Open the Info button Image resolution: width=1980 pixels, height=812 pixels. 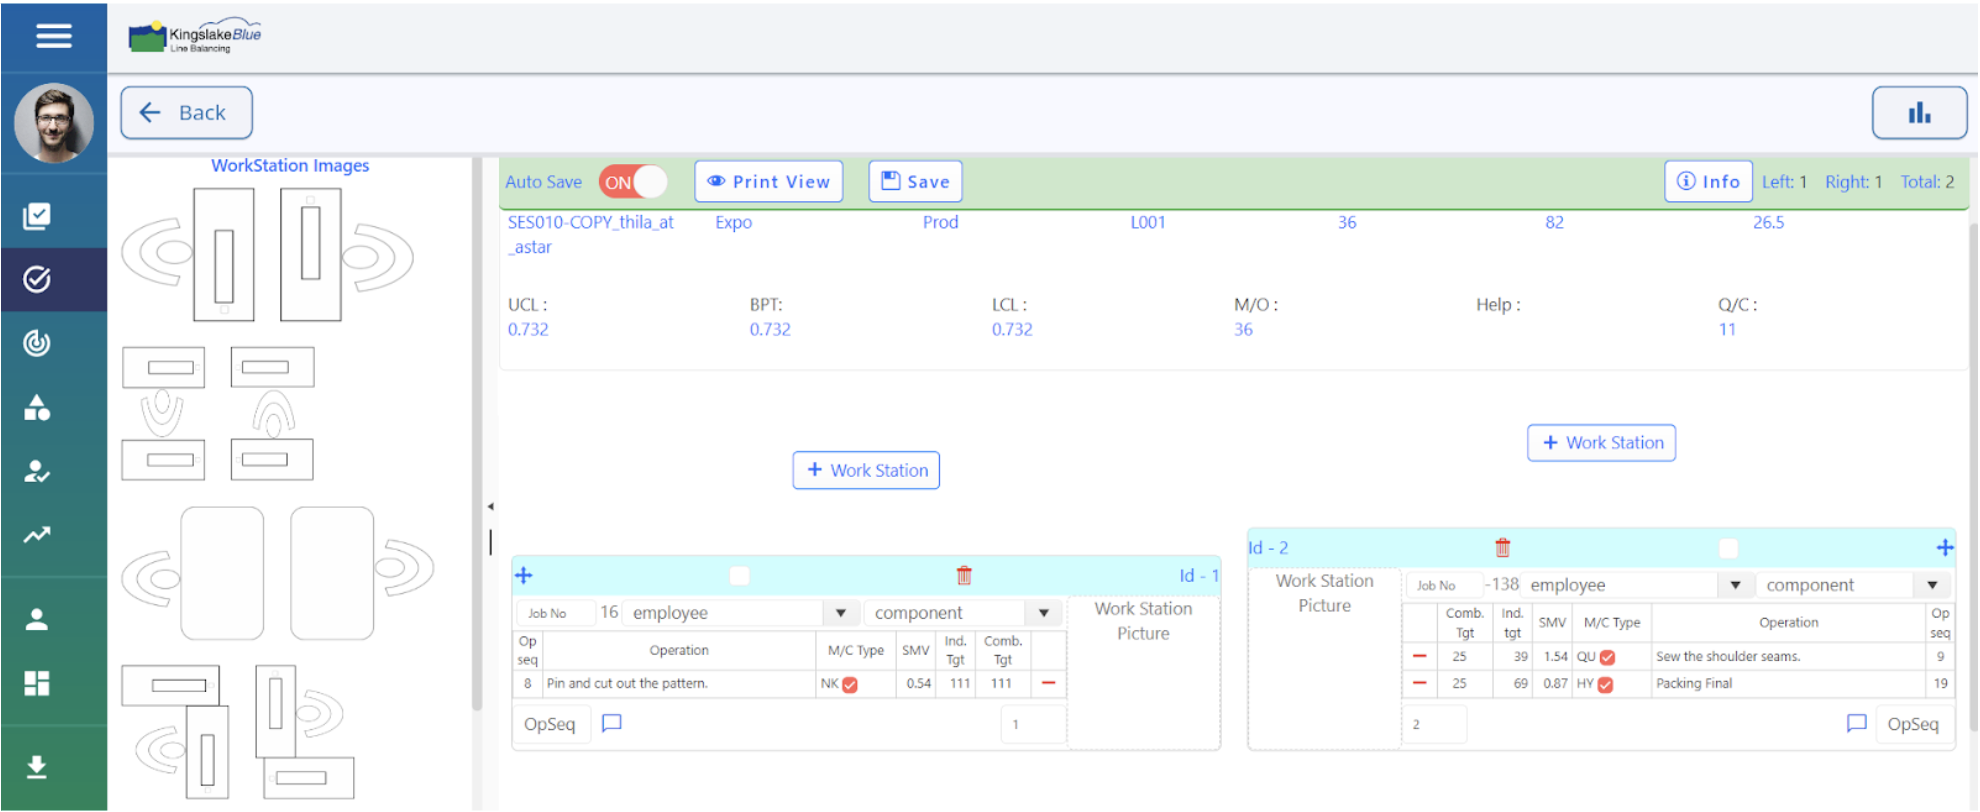1708,182
